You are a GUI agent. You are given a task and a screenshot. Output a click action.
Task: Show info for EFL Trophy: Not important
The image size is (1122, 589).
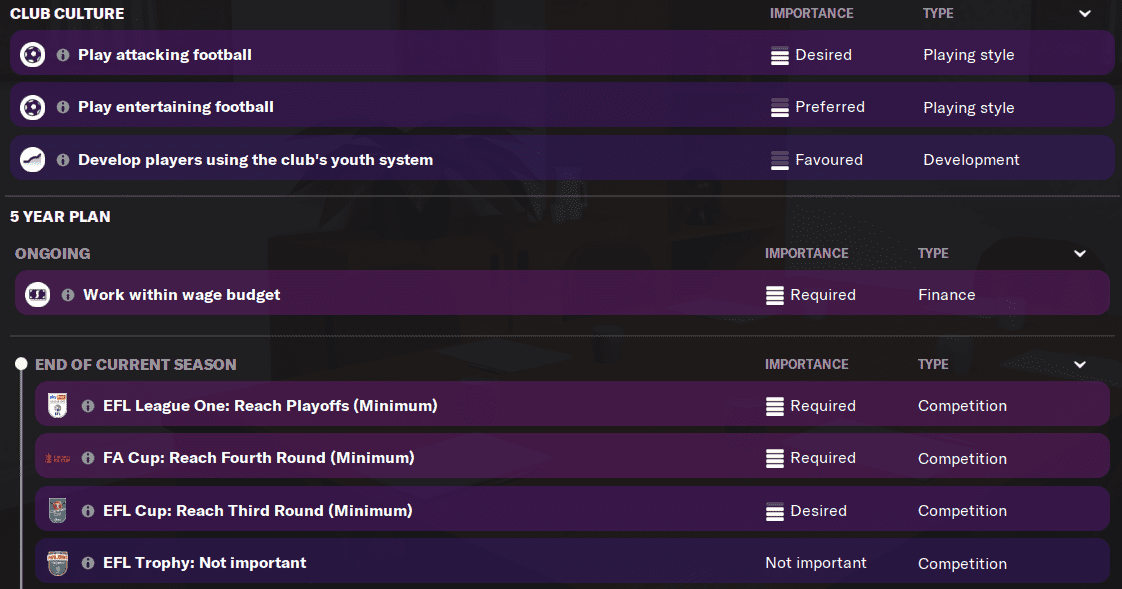pos(88,563)
